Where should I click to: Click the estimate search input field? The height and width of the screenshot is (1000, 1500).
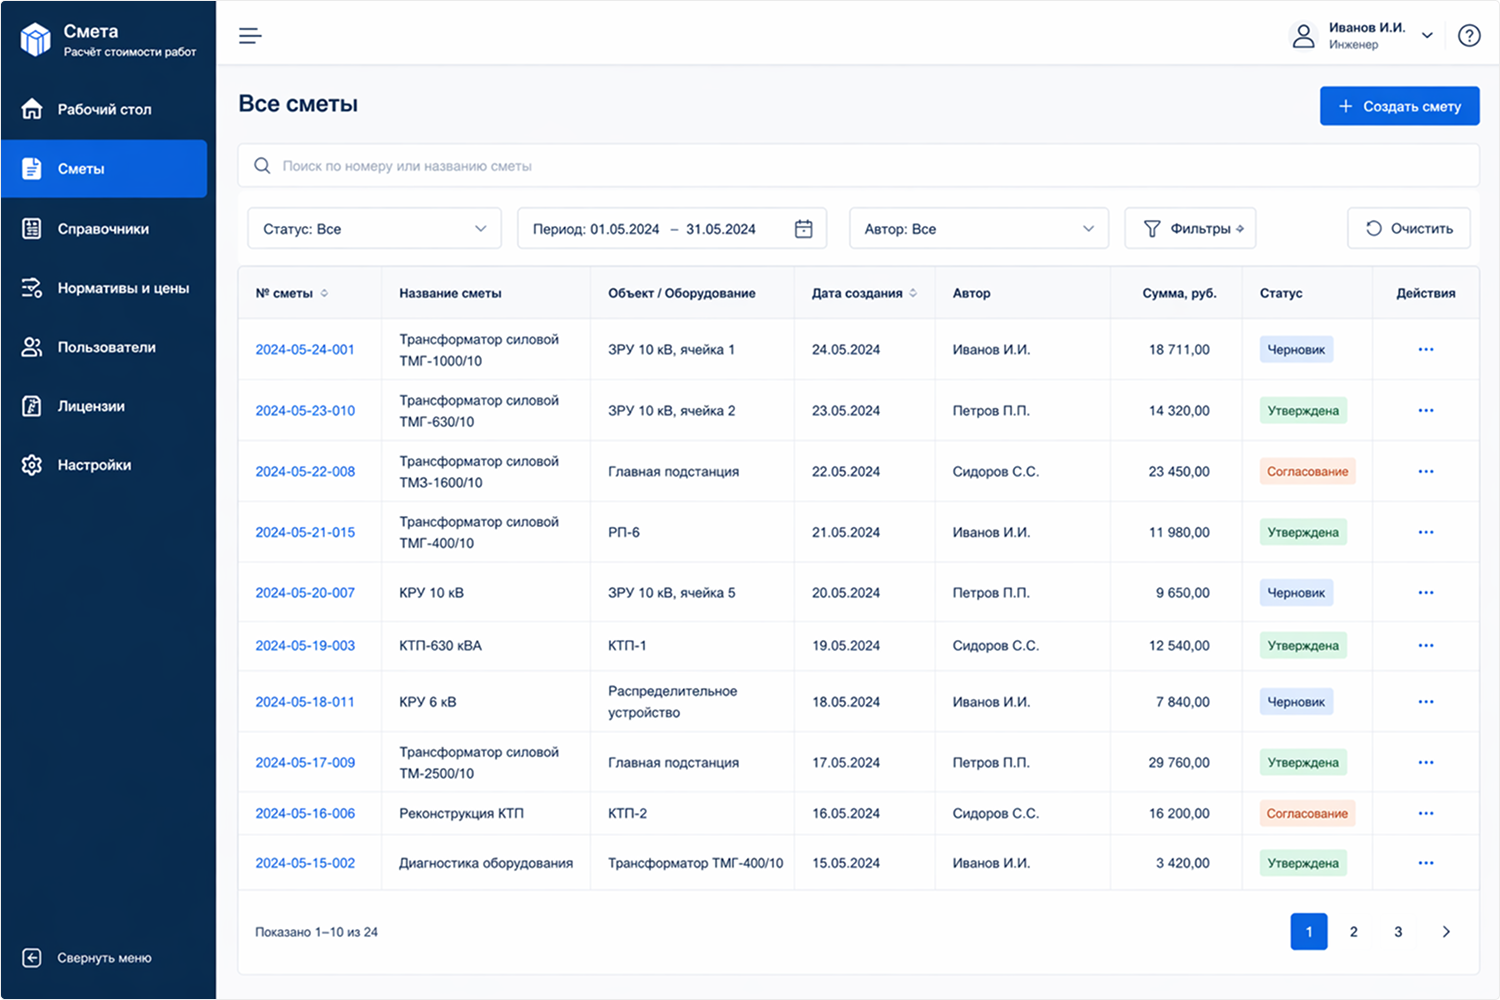tap(858, 166)
